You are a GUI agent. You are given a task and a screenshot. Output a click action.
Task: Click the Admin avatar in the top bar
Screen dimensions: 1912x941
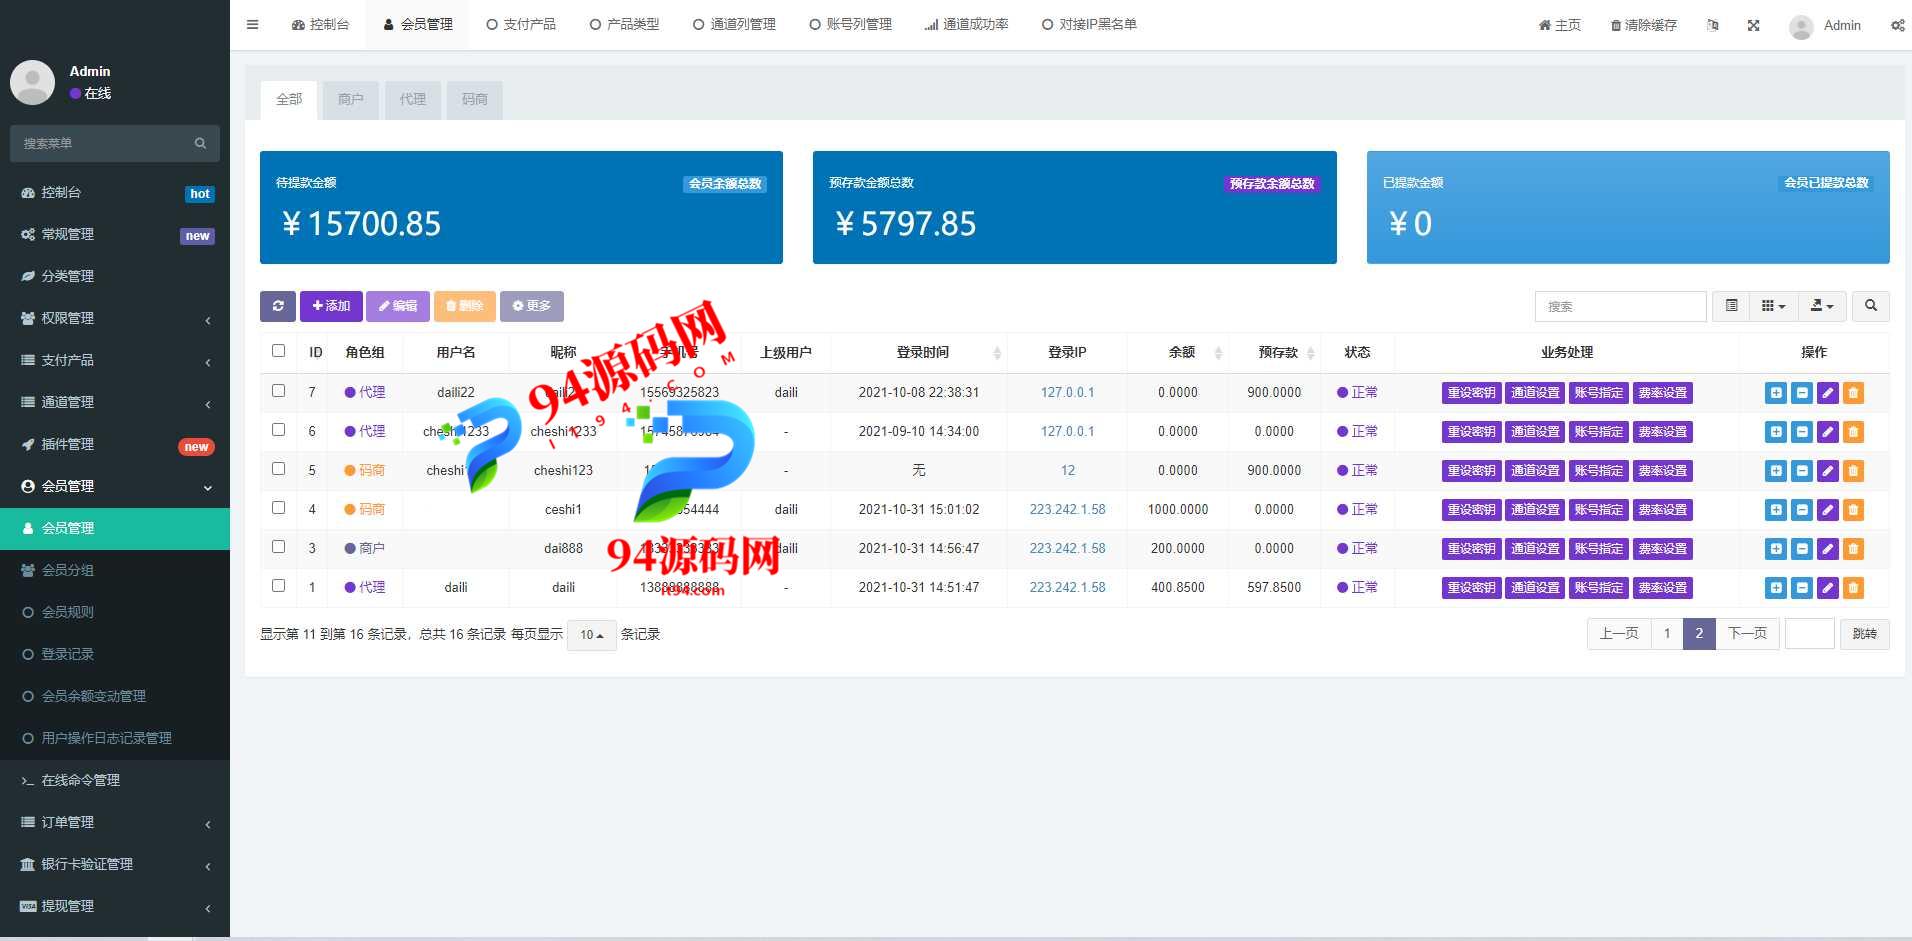pyautogui.click(x=1801, y=27)
